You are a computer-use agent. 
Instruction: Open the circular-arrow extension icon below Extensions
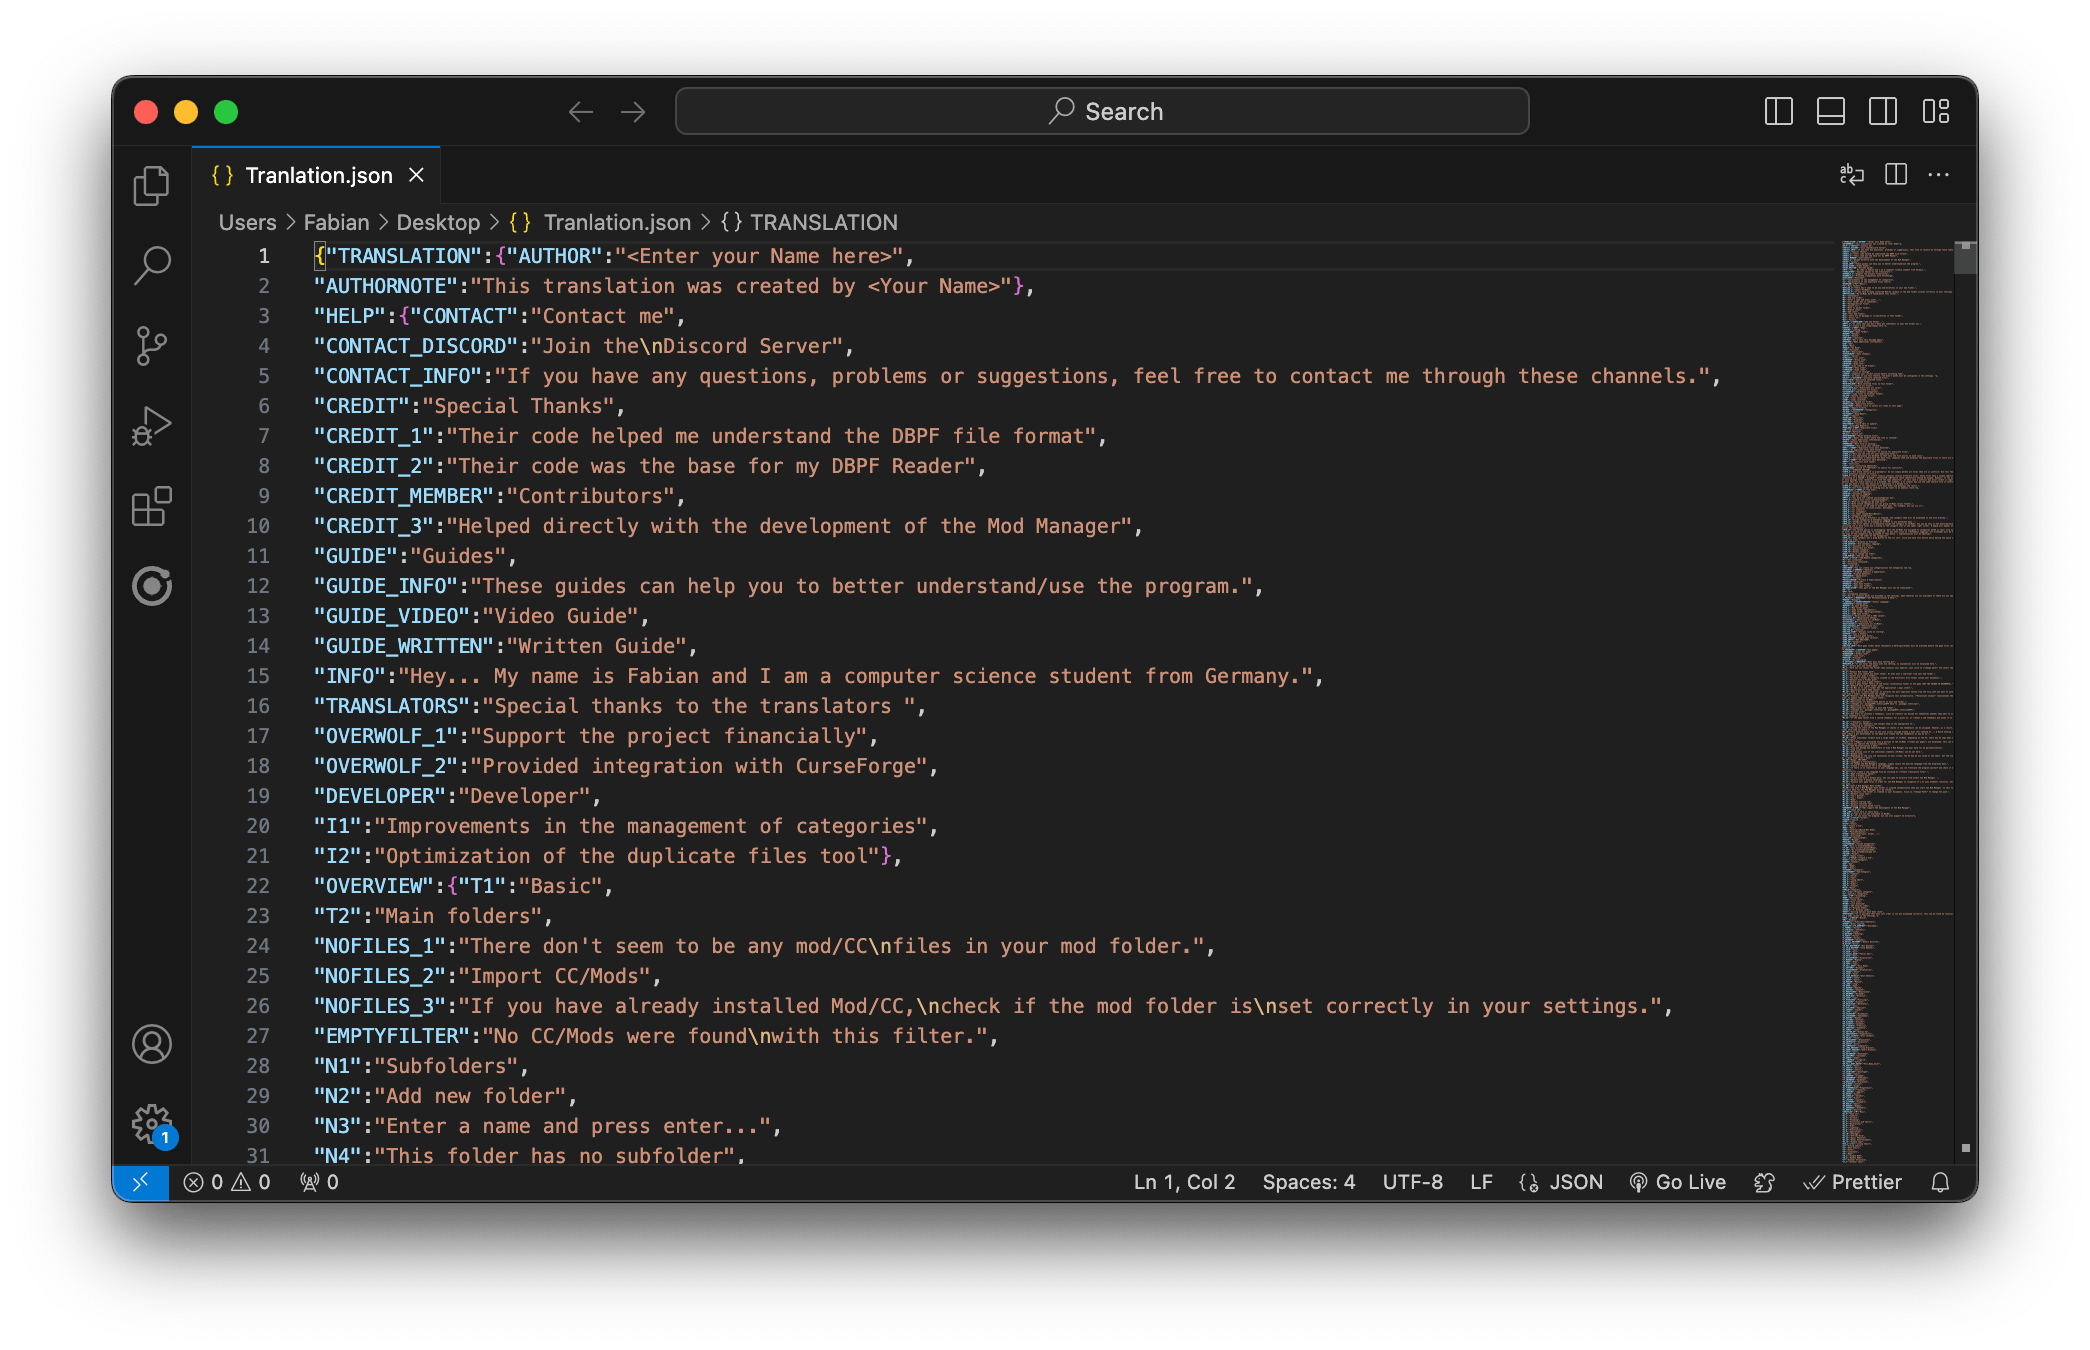[x=152, y=586]
